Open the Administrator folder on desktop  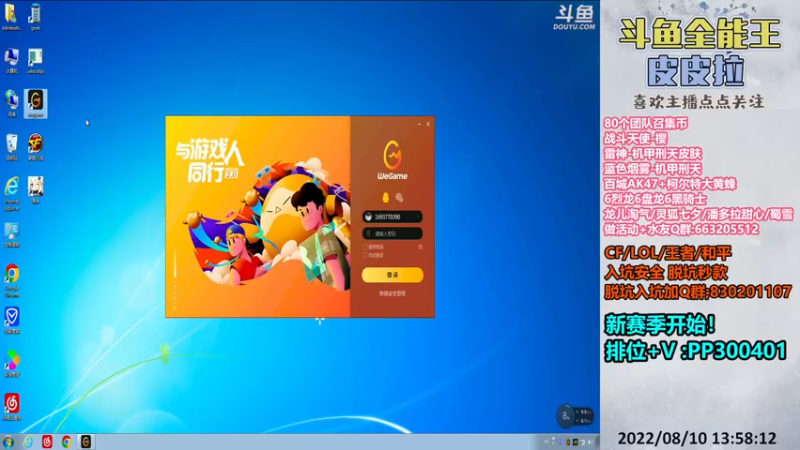pos(11,17)
